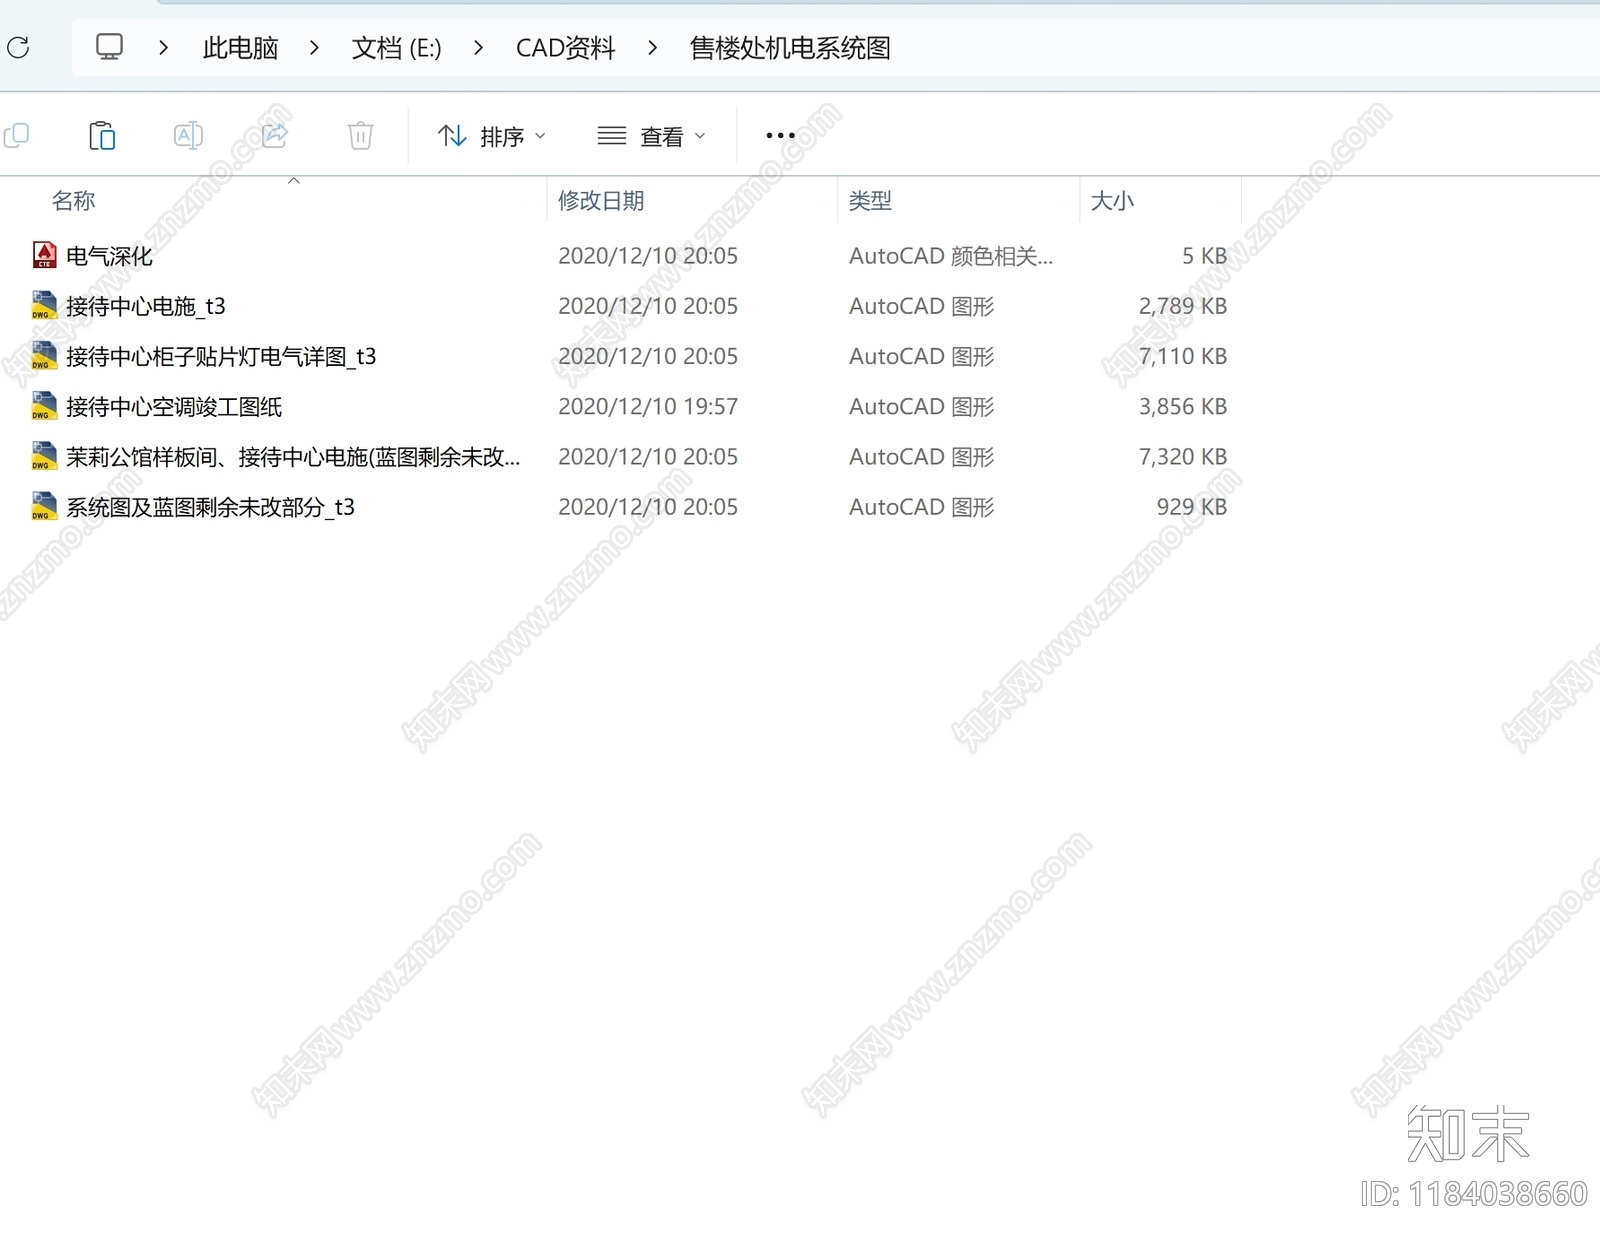Expand the chevron after the computer icon

tap(163, 47)
